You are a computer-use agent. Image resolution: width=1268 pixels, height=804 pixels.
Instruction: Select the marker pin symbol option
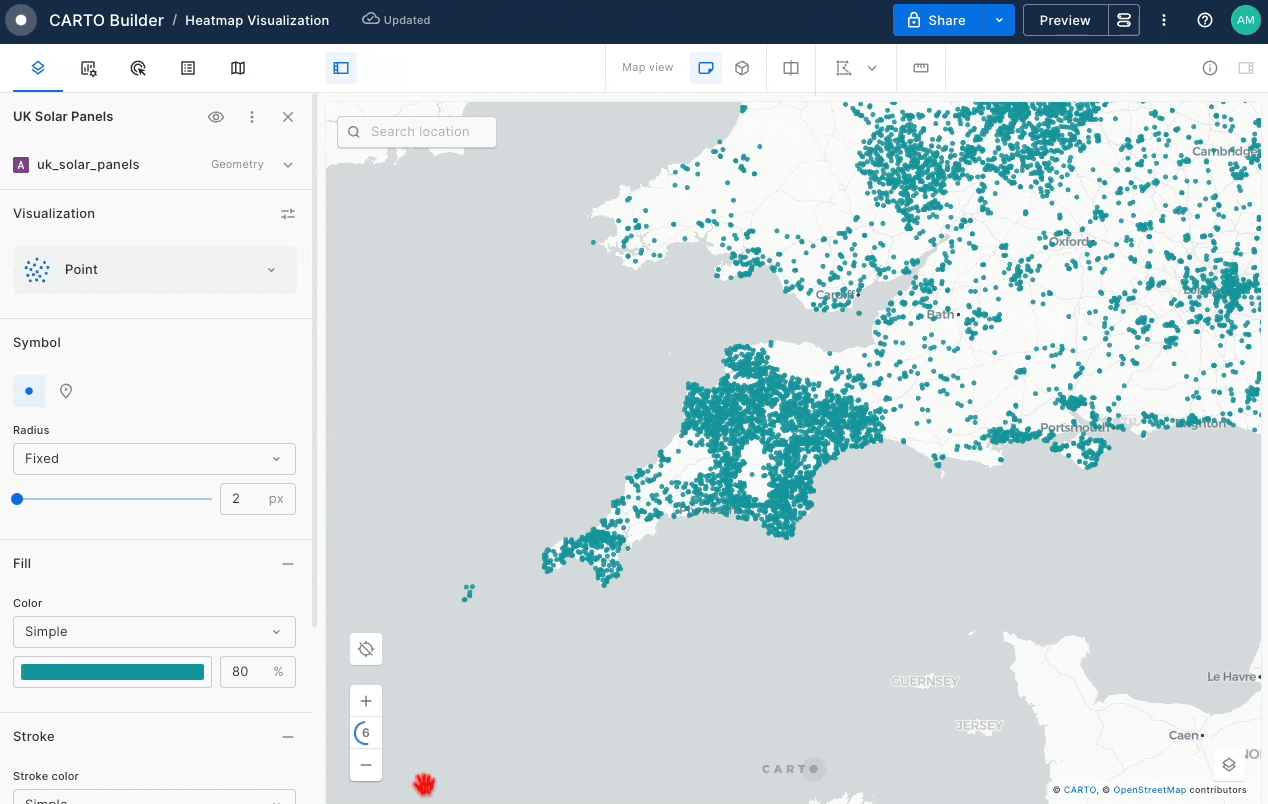pos(66,391)
